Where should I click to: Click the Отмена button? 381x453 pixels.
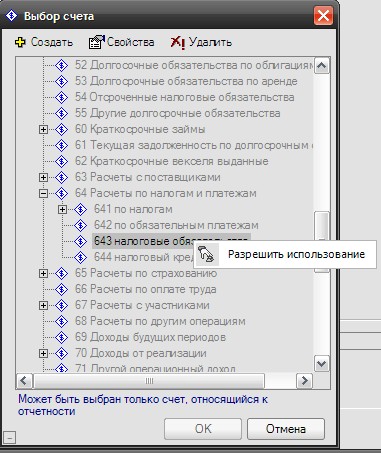pyautogui.click(x=286, y=429)
